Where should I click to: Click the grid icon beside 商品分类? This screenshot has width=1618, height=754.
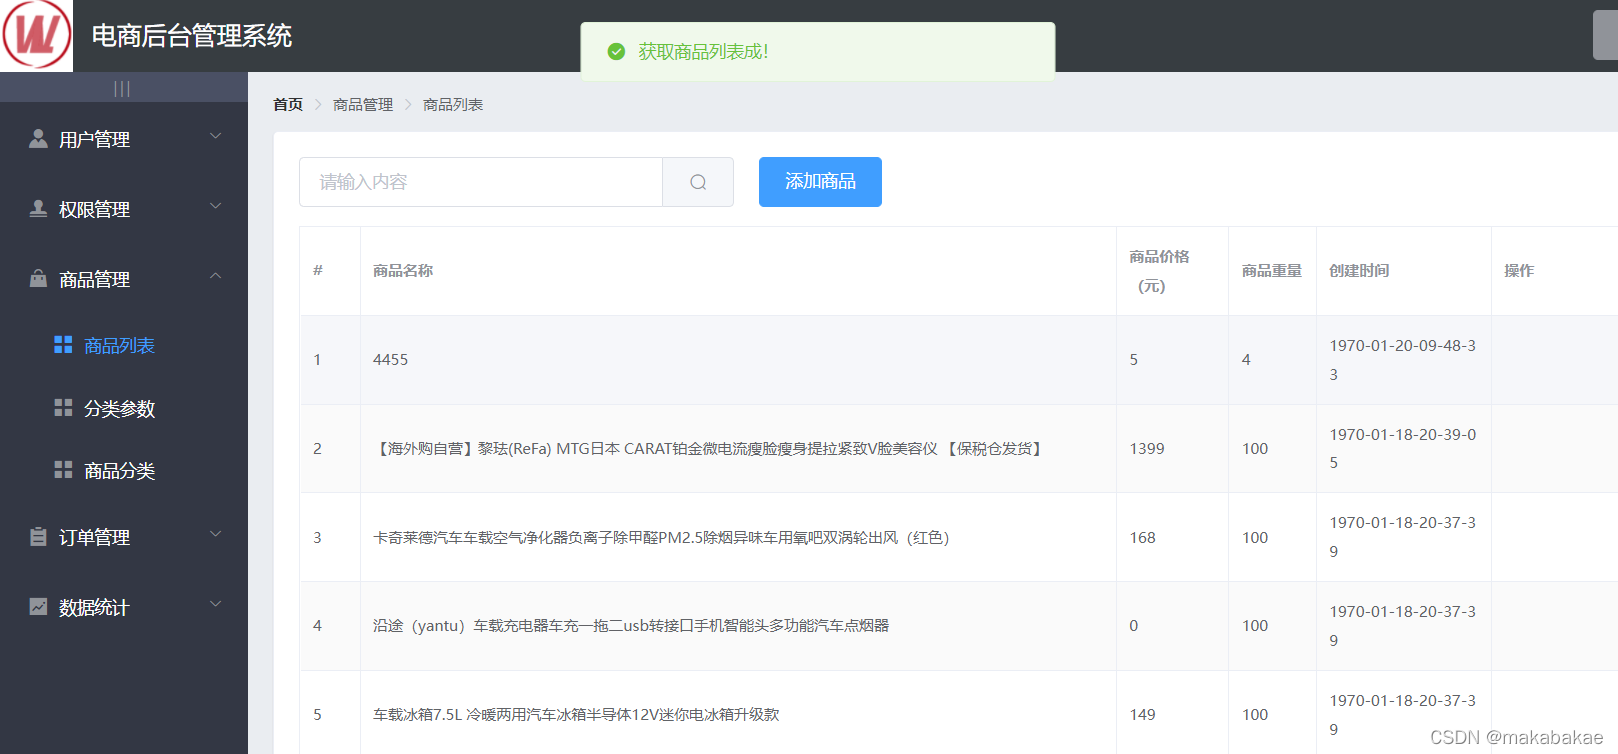(63, 470)
